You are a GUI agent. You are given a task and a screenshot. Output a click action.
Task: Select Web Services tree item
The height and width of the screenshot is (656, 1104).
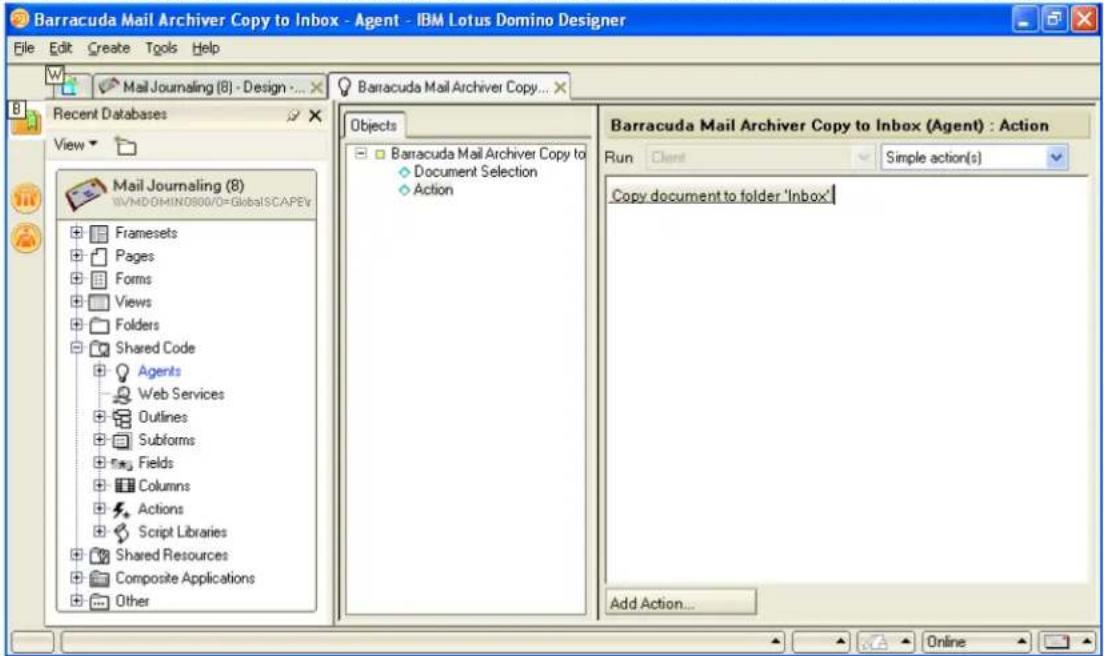click(x=181, y=394)
